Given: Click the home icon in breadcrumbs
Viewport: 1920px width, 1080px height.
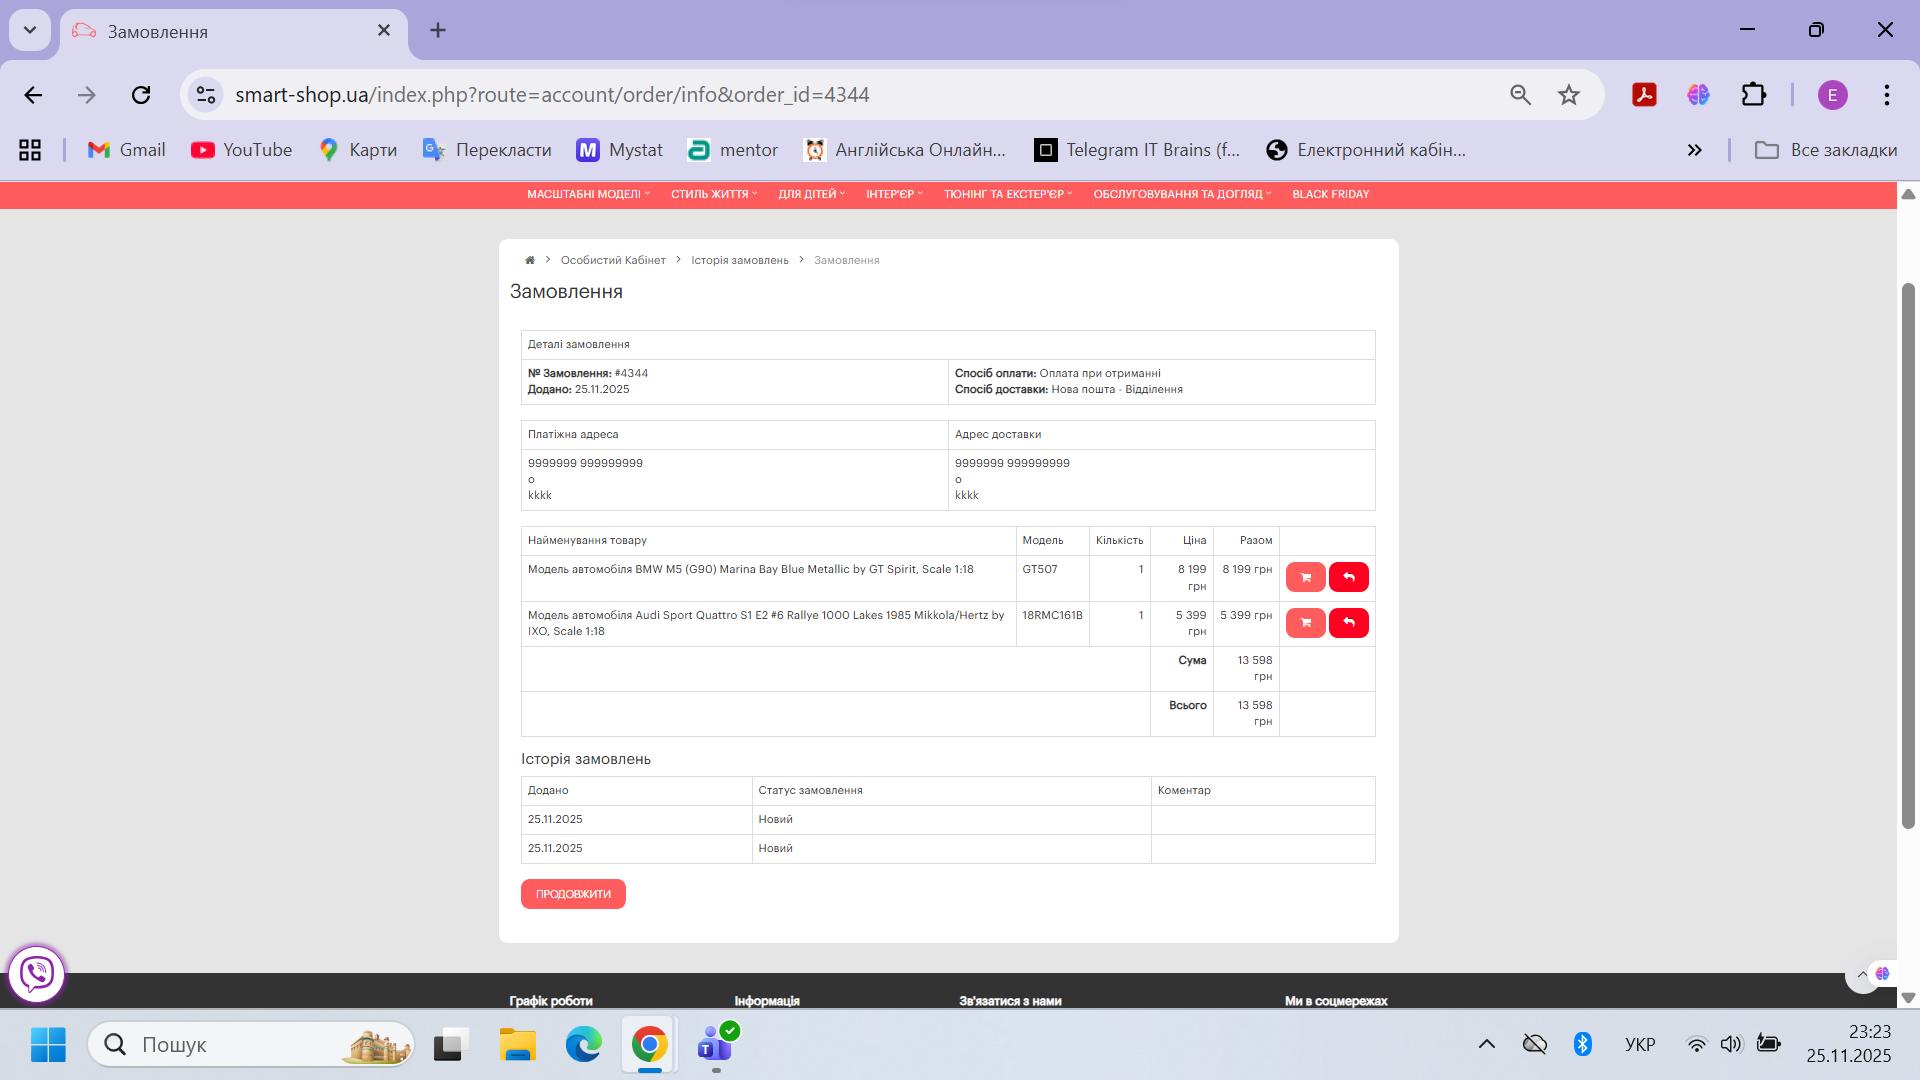Looking at the screenshot, I should [x=530, y=260].
